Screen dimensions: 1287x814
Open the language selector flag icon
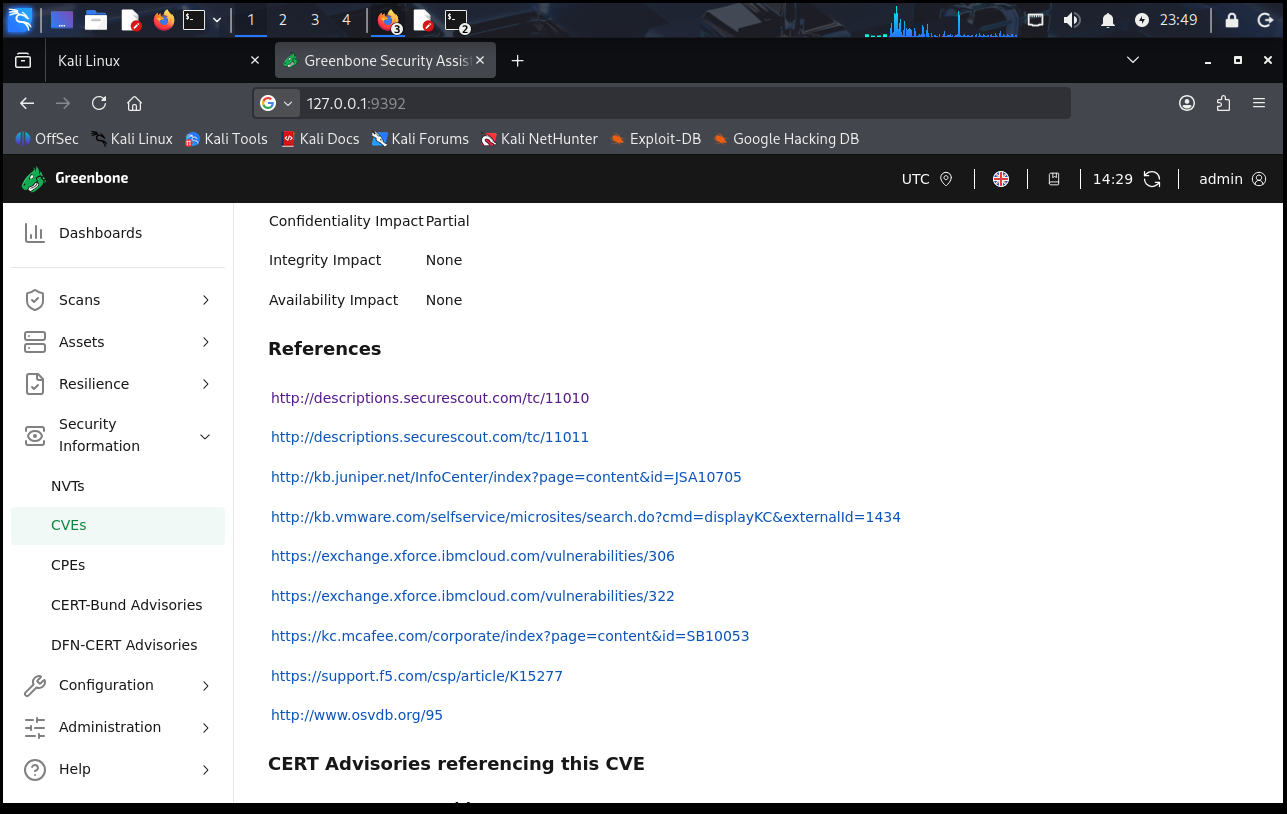click(1001, 179)
